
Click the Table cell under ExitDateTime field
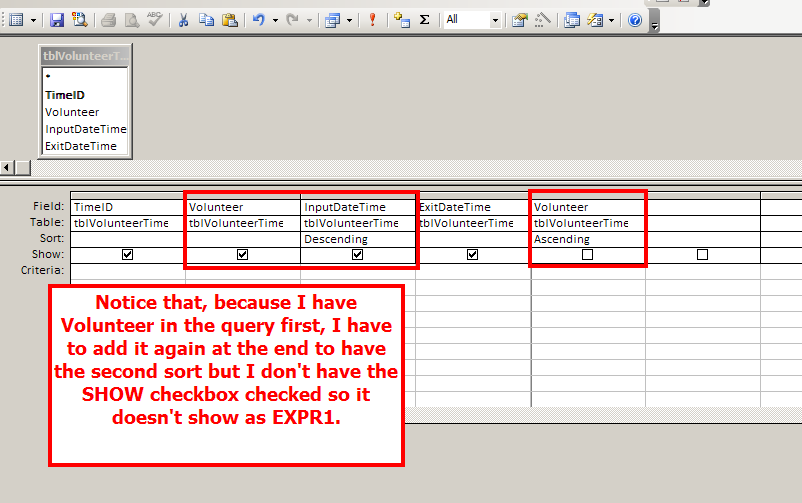[473, 223]
